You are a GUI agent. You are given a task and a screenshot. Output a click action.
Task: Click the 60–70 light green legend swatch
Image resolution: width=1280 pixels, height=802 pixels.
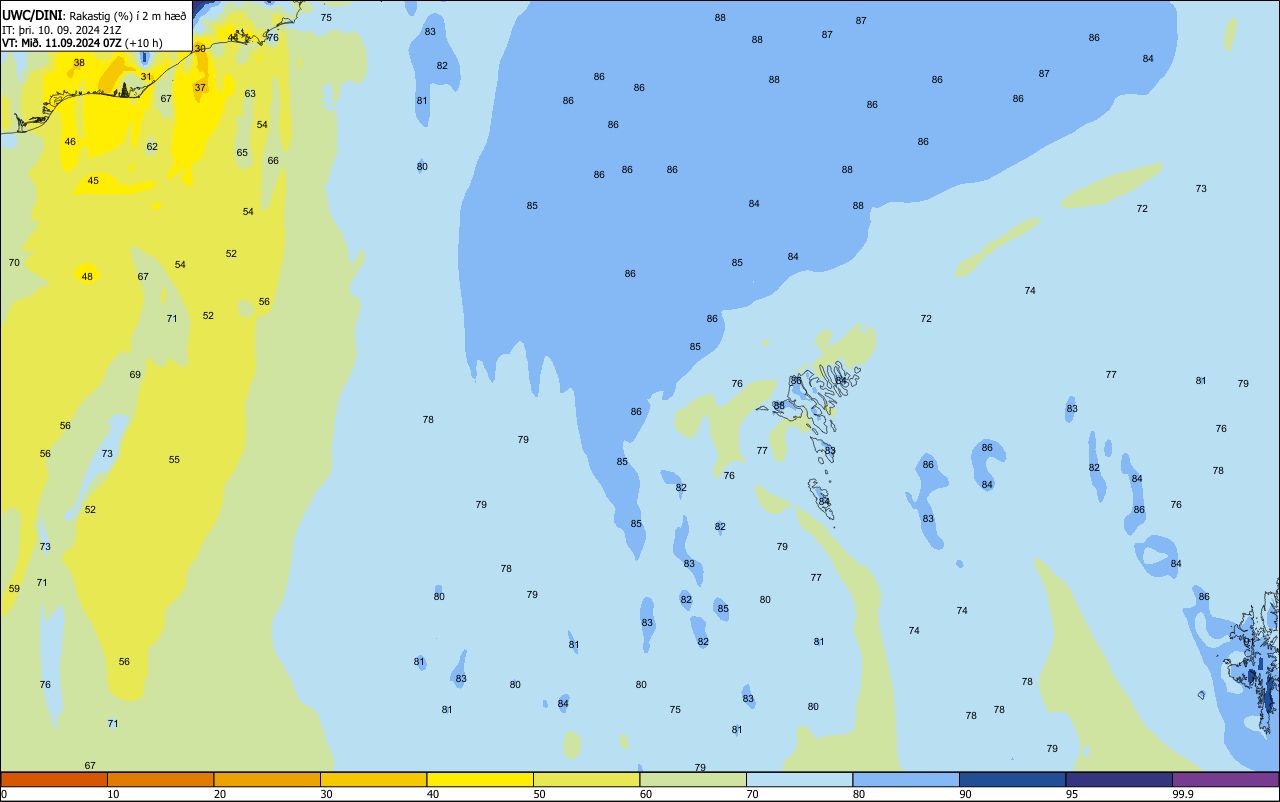pos(693,779)
